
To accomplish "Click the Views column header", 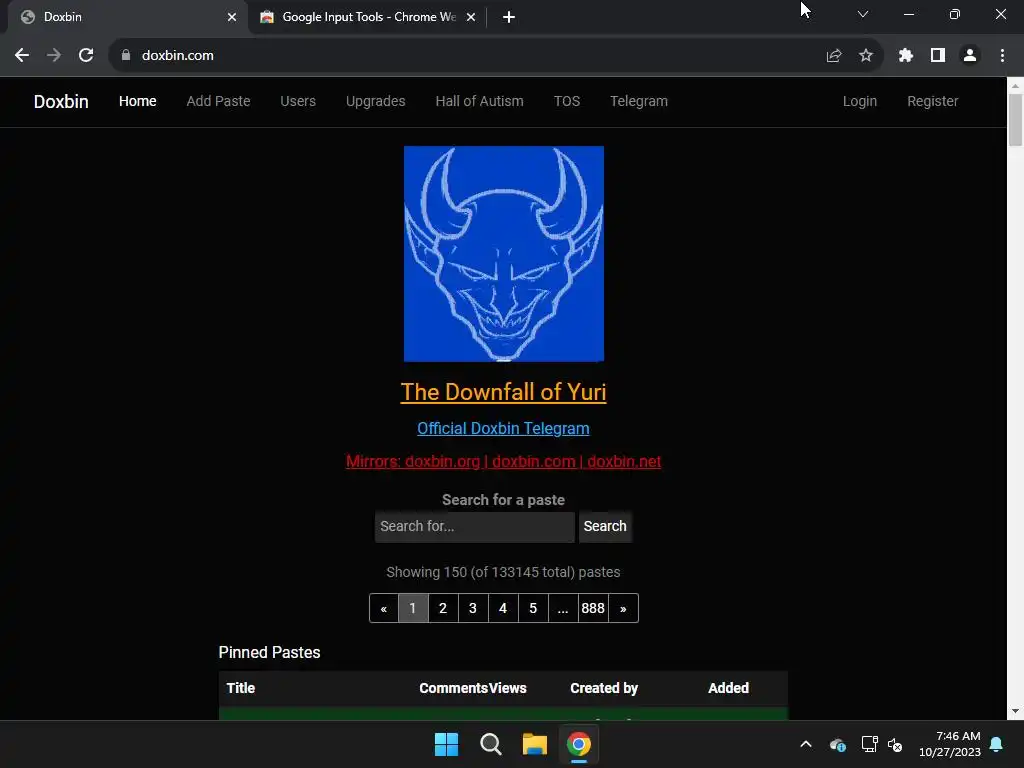I will click(507, 688).
